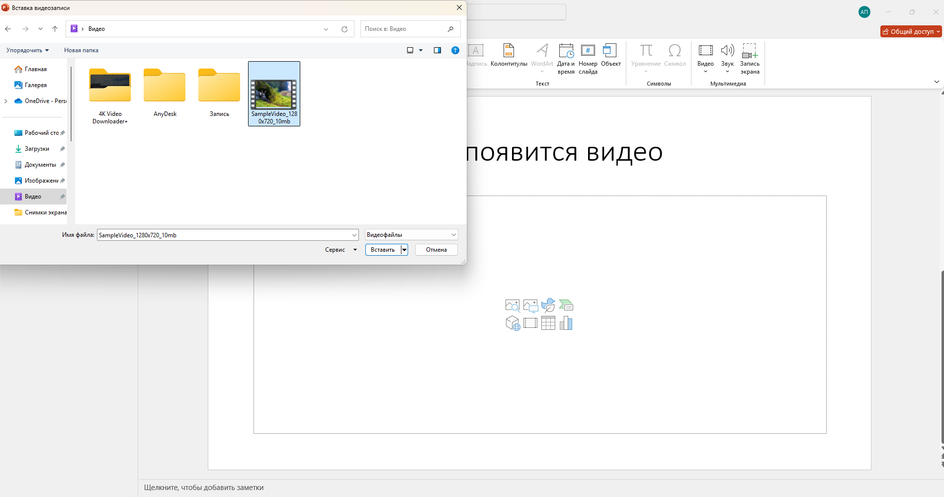Screen dimensions: 944x497
Task: Expand address bar previous locations dropdown
Action: pyautogui.click(x=326, y=29)
